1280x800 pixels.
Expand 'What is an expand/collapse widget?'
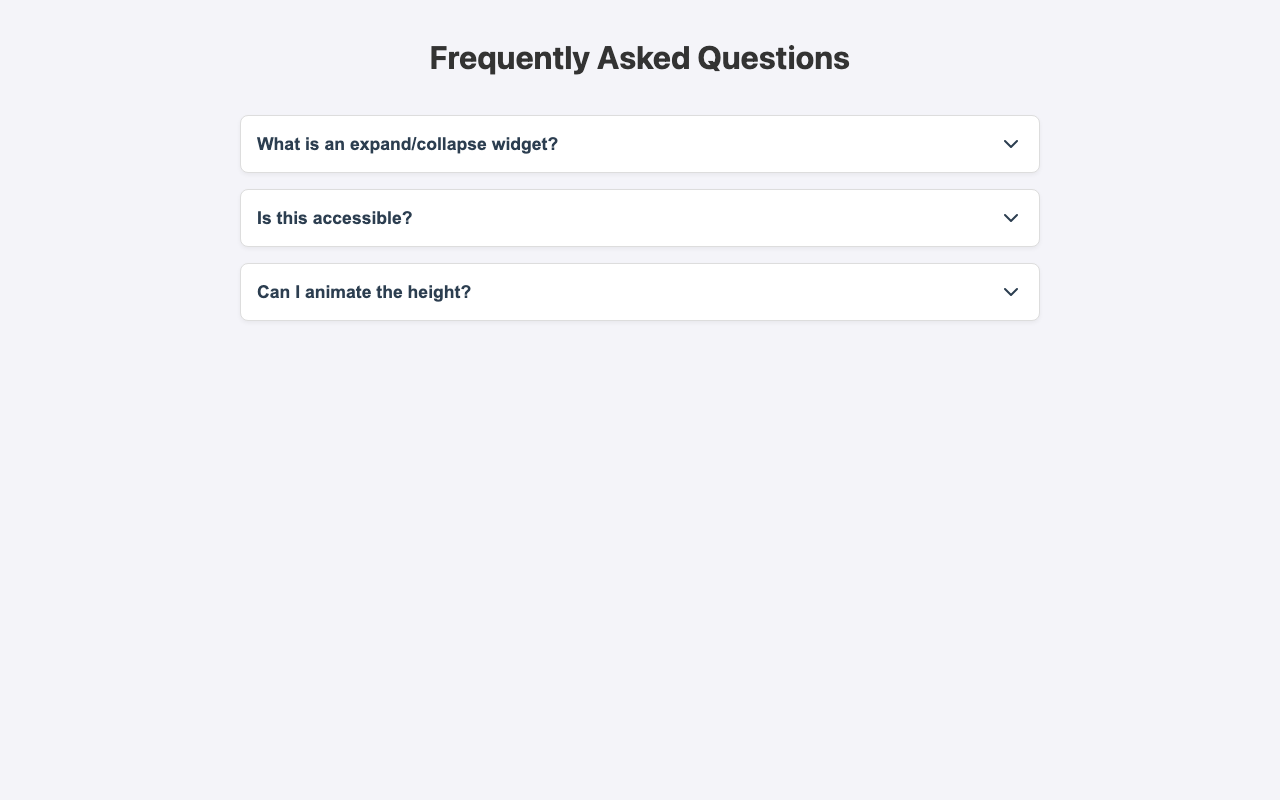tap(639, 144)
